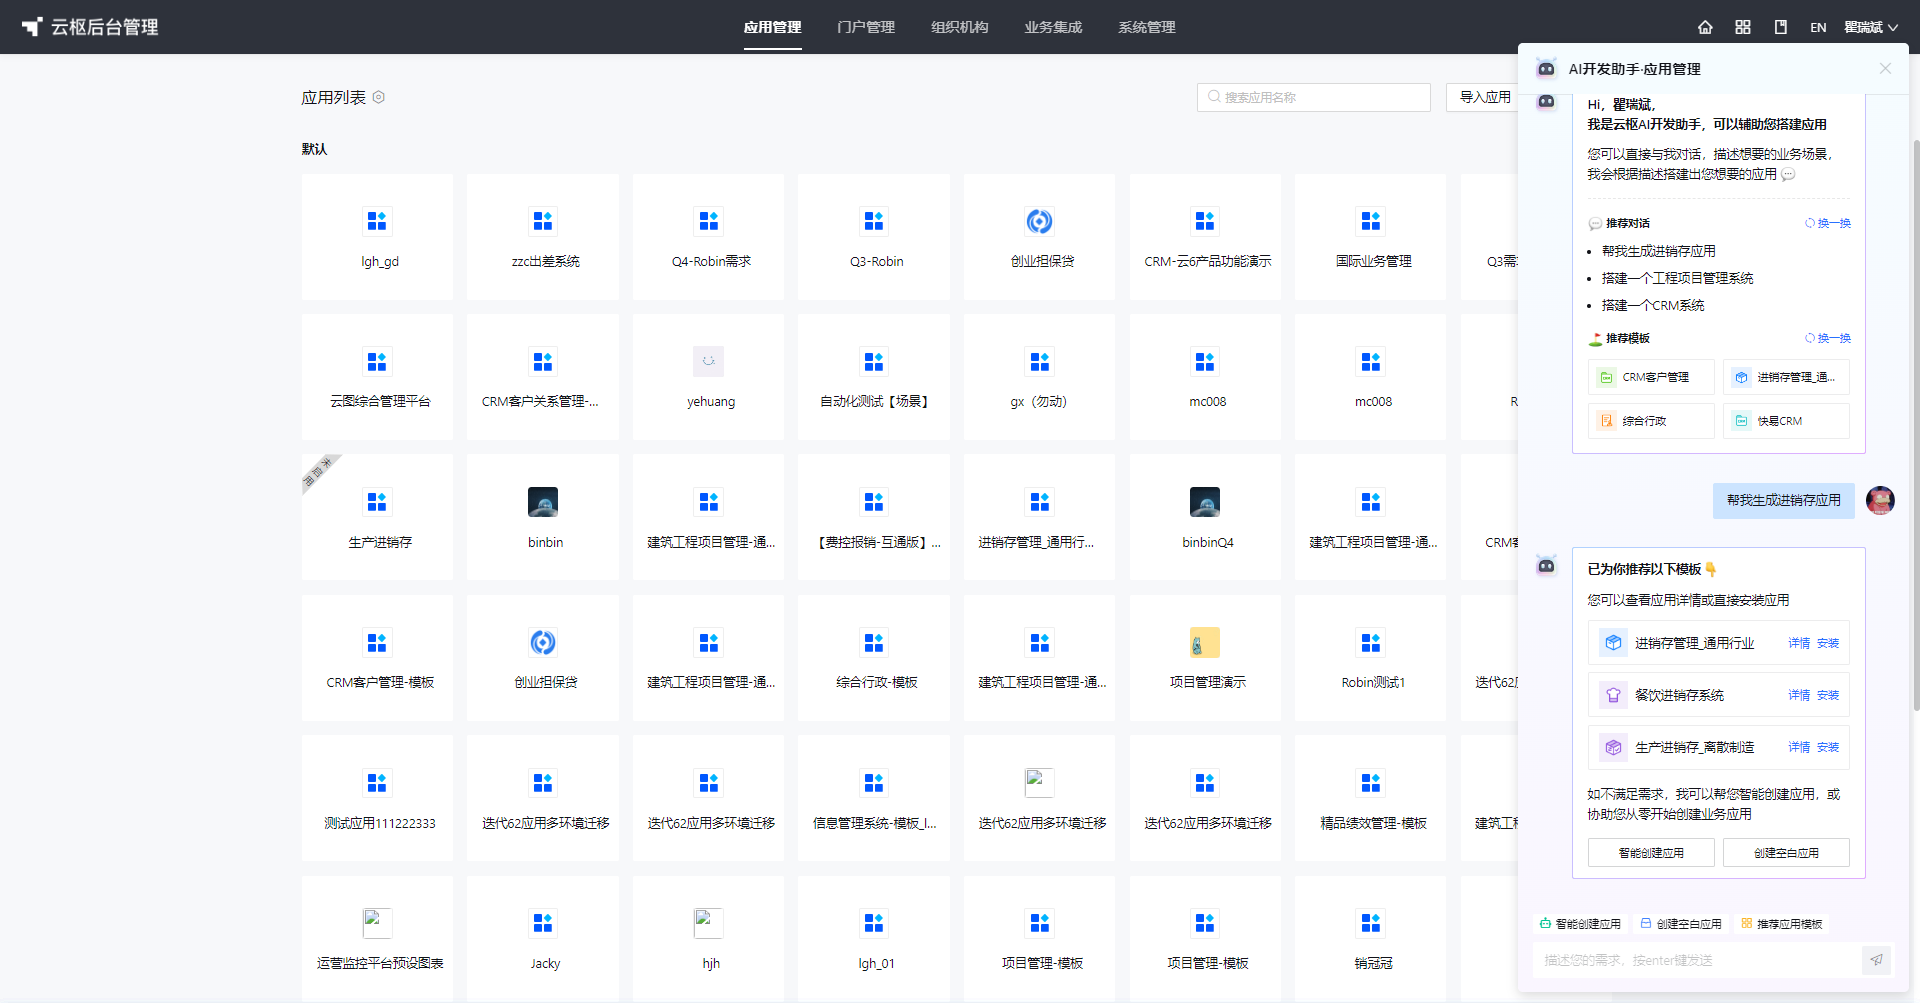The height and width of the screenshot is (1003, 1920).
Task: Click 安装 for 餐饮进销存系统
Action: 1828,695
